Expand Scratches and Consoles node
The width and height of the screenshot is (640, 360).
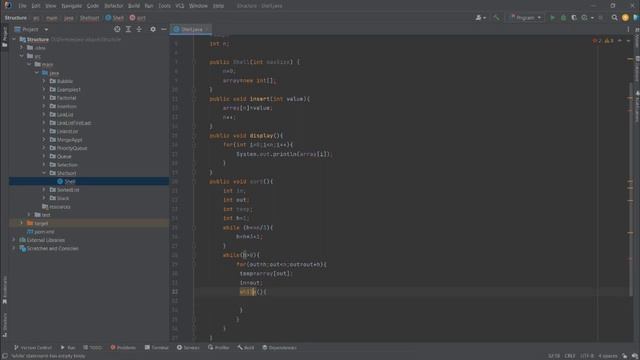click(14, 248)
